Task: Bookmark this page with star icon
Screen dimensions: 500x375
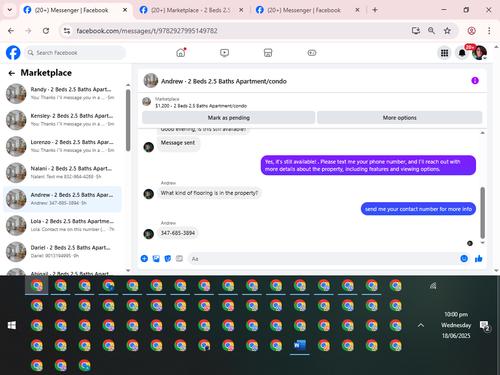Action: click(447, 31)
